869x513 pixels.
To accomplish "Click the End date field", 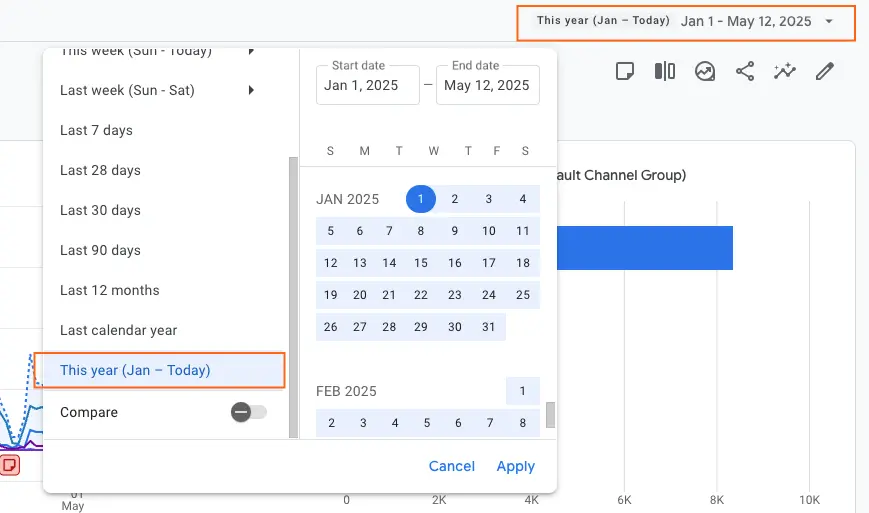I will 488,85.
